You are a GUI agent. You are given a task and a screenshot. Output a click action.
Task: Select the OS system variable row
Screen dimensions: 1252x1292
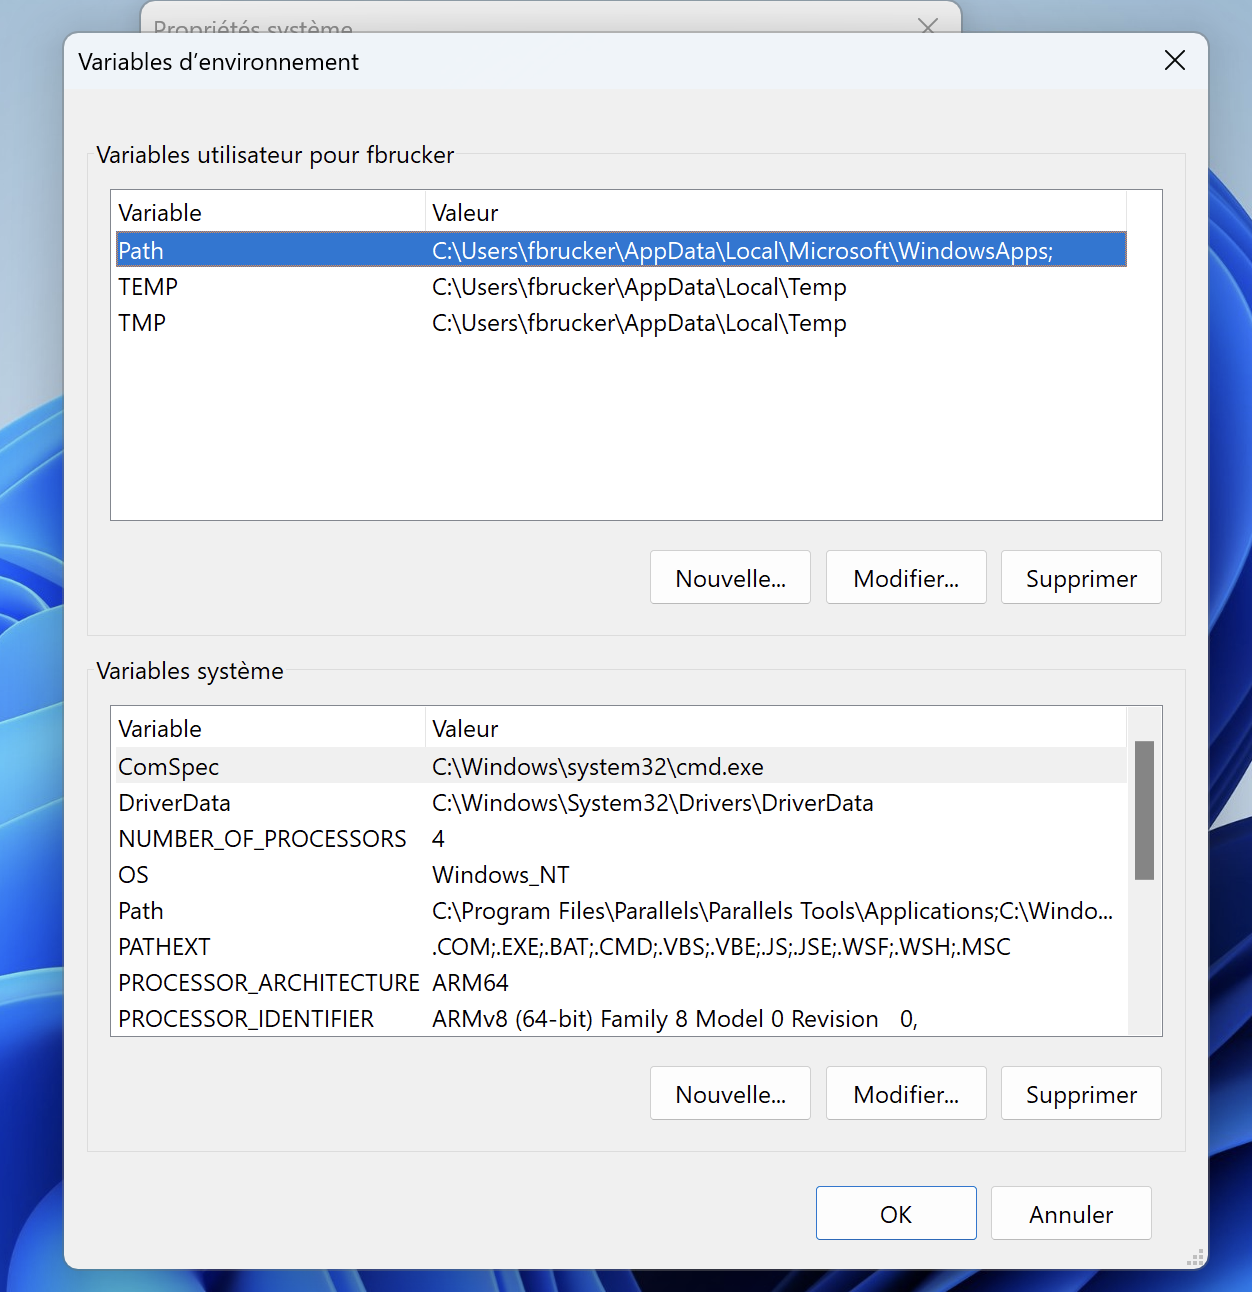[x=620, y=875]
